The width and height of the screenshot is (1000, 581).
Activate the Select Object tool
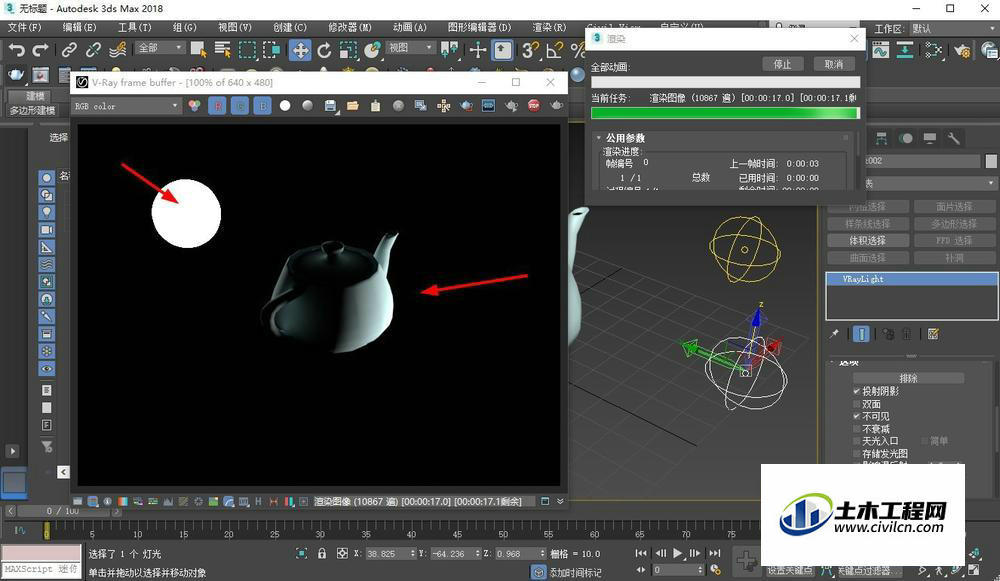tap(198, 50)
